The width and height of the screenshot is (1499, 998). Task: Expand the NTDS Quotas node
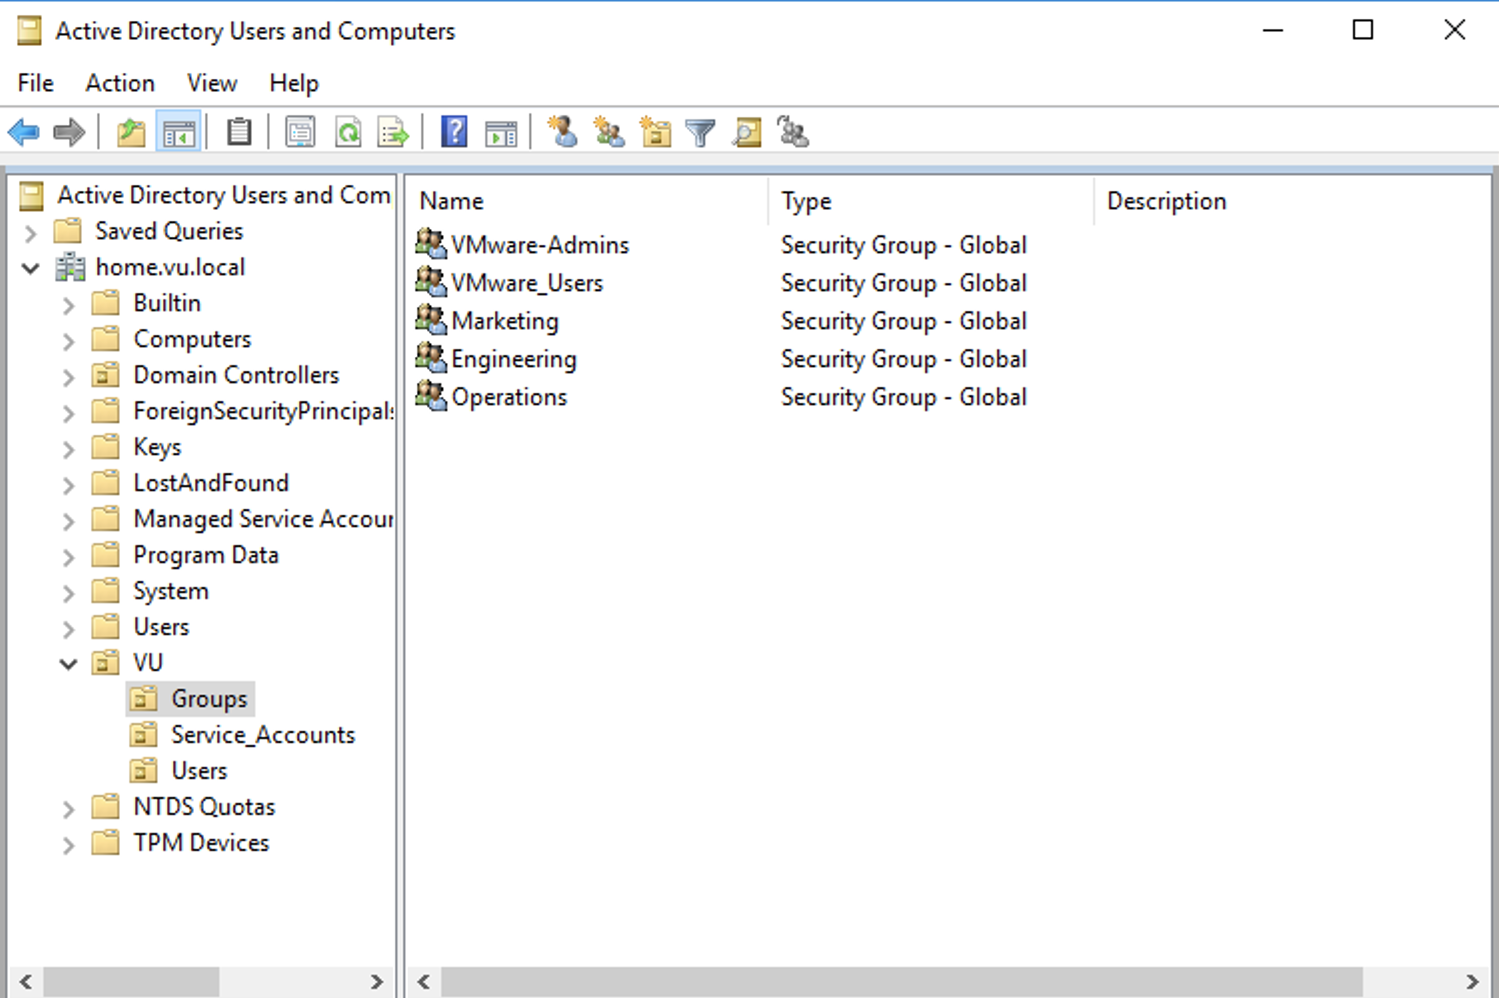[68, 809]
